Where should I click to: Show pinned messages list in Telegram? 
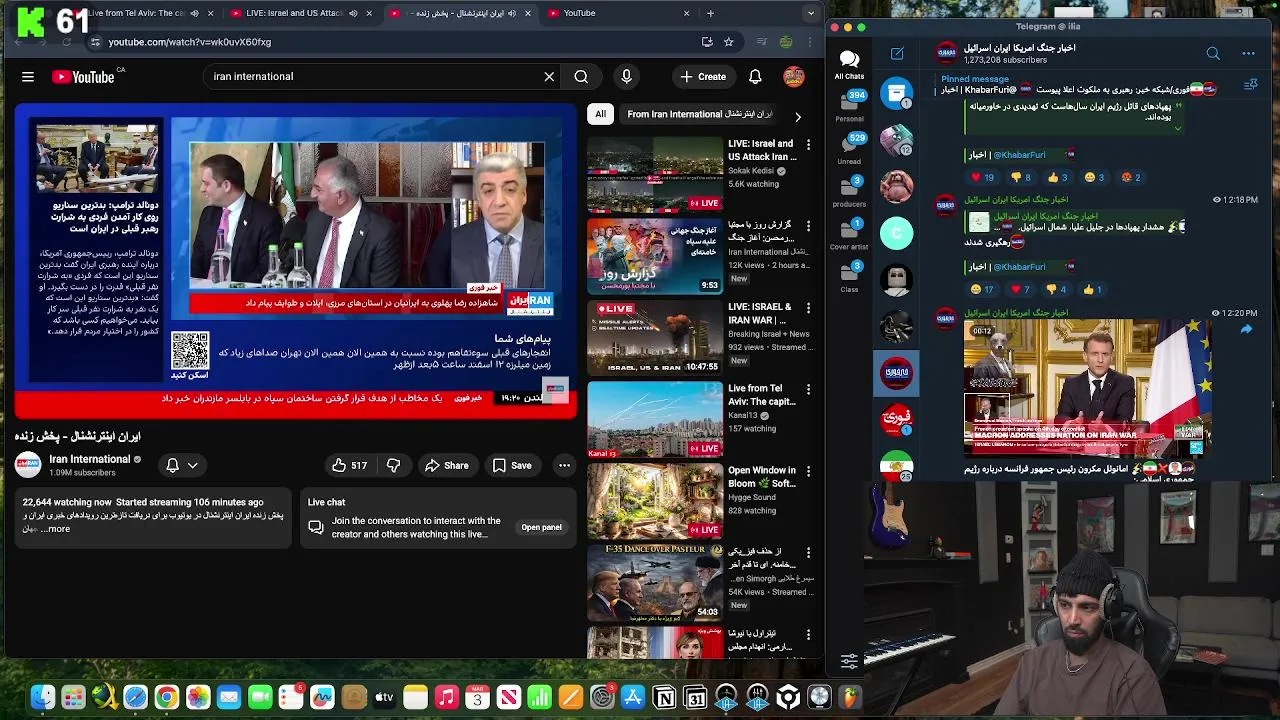1250,85
